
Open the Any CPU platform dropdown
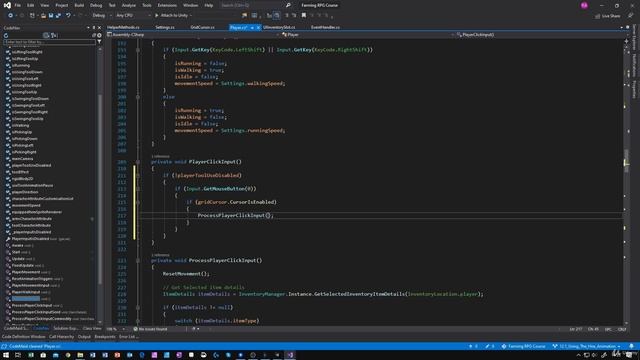tap(133, 16)
